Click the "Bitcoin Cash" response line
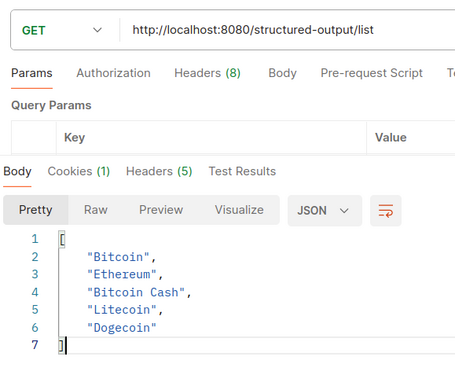Viewport: 455px width, 386px height. (139, 292)
